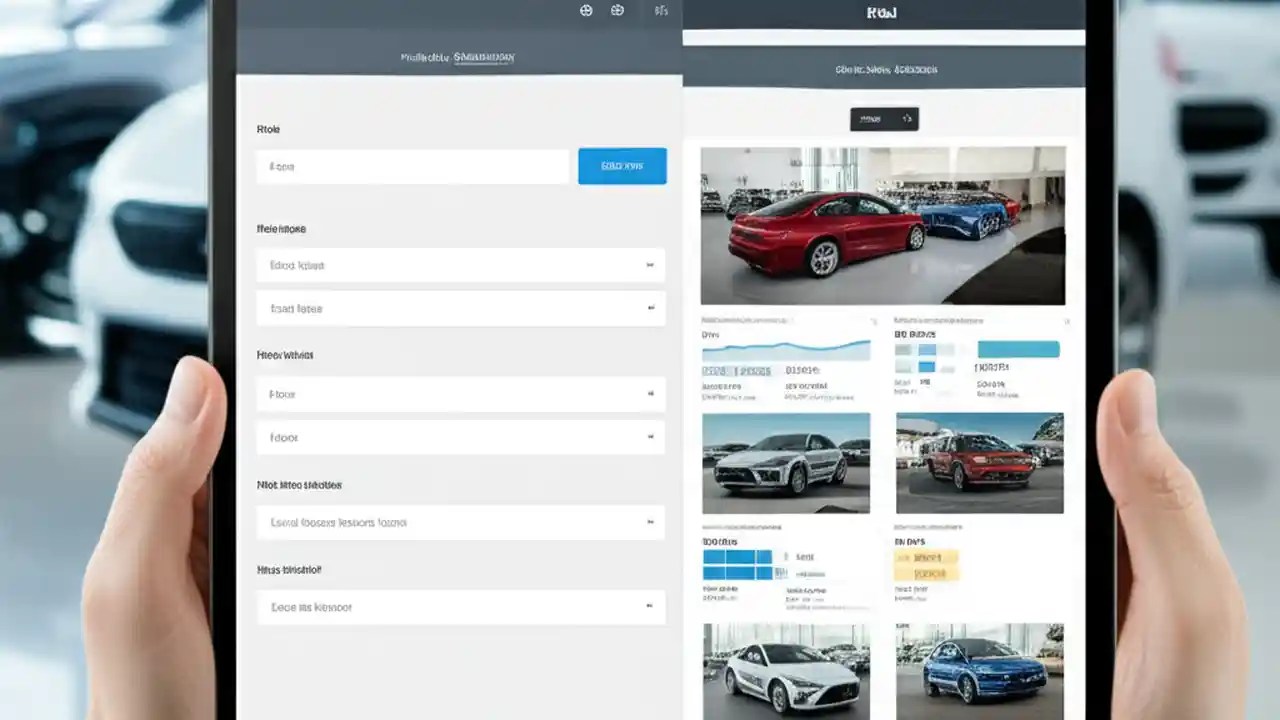The image size is (1280, 720).
Task: Toggle the dark switch above the showroom hero image
Action: [x=885, y=118]
